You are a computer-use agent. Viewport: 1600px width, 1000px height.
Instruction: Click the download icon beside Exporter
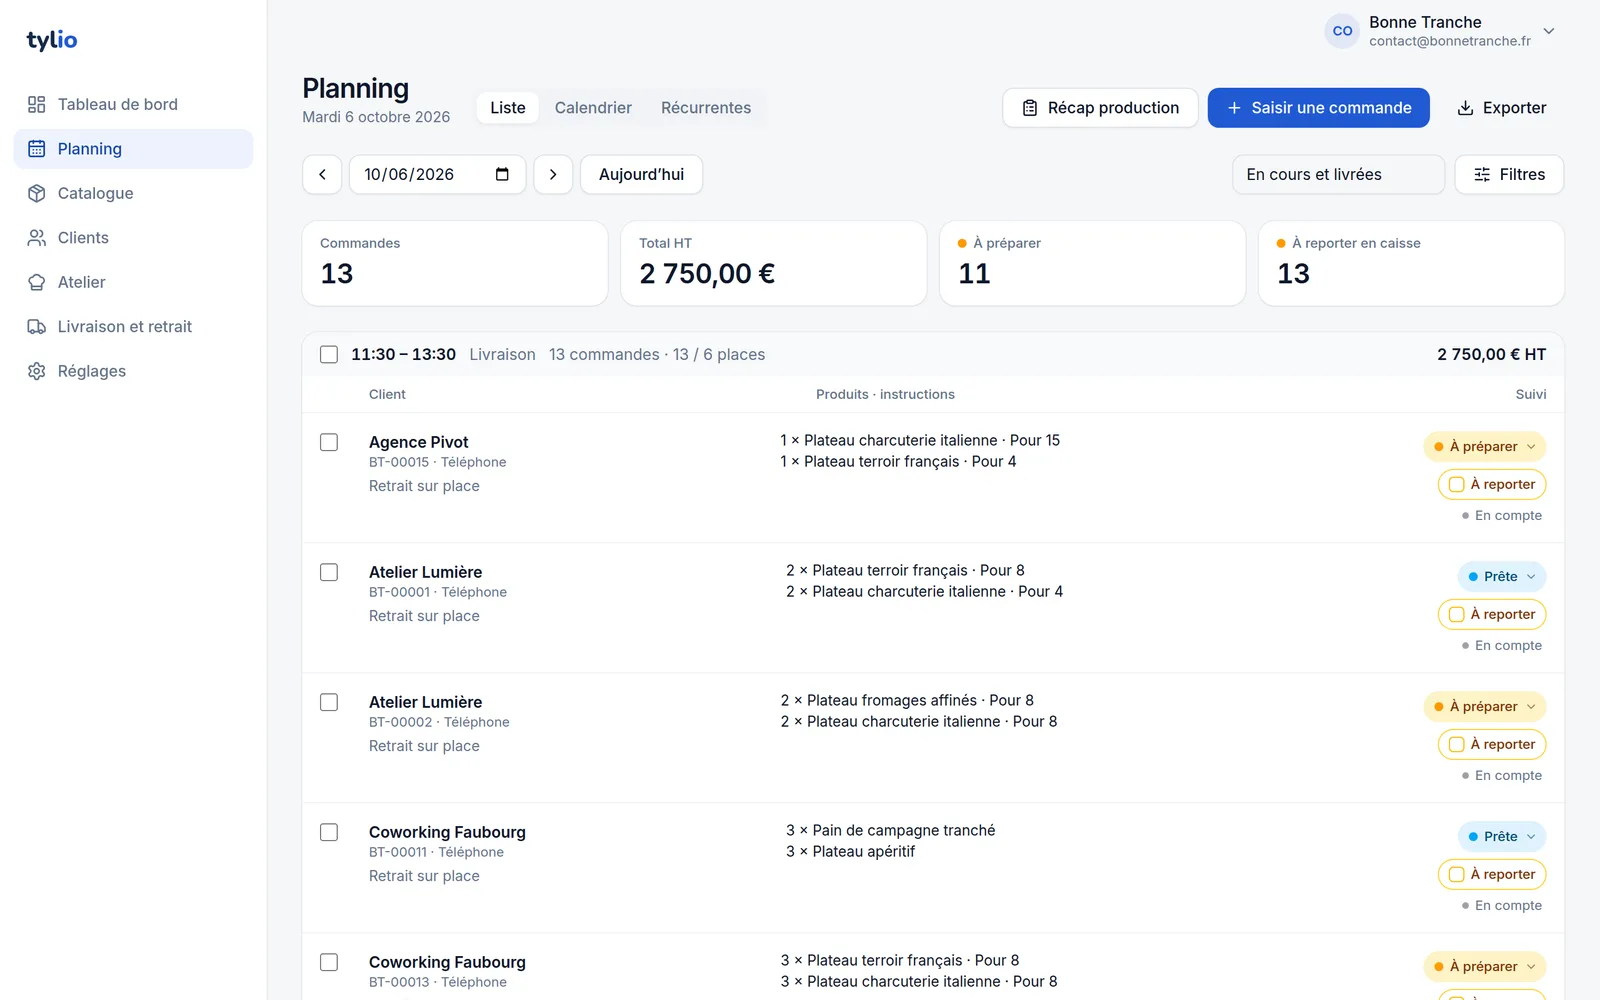coord(1465,108)
